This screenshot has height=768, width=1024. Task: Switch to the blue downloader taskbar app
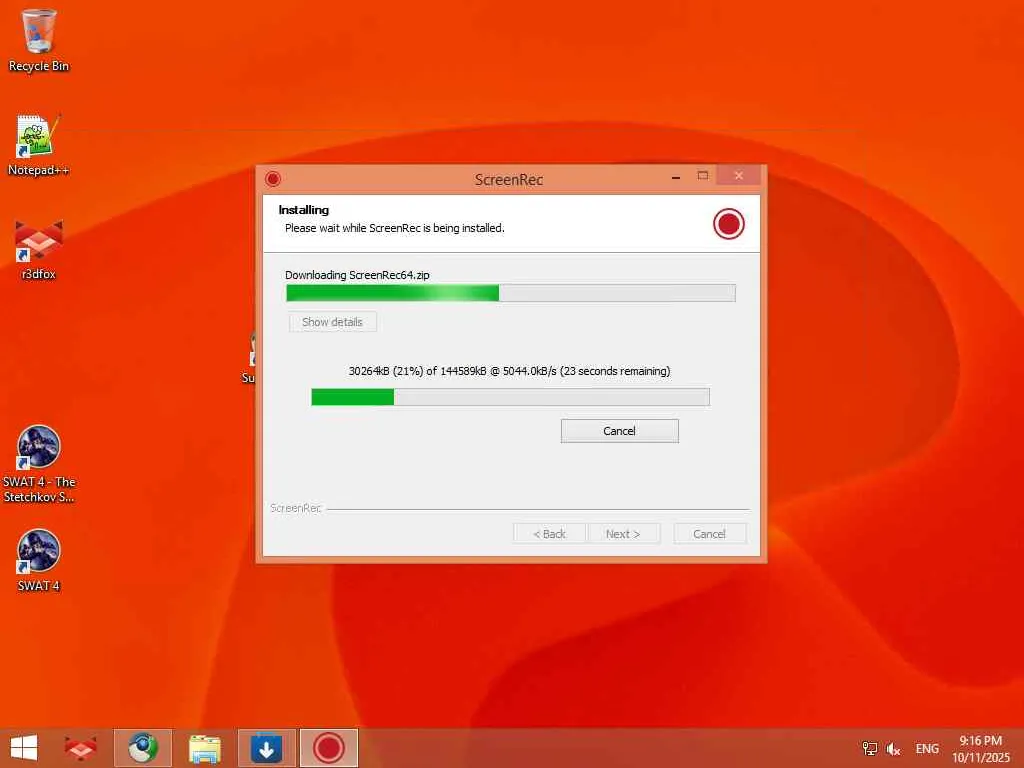point(266,748)
